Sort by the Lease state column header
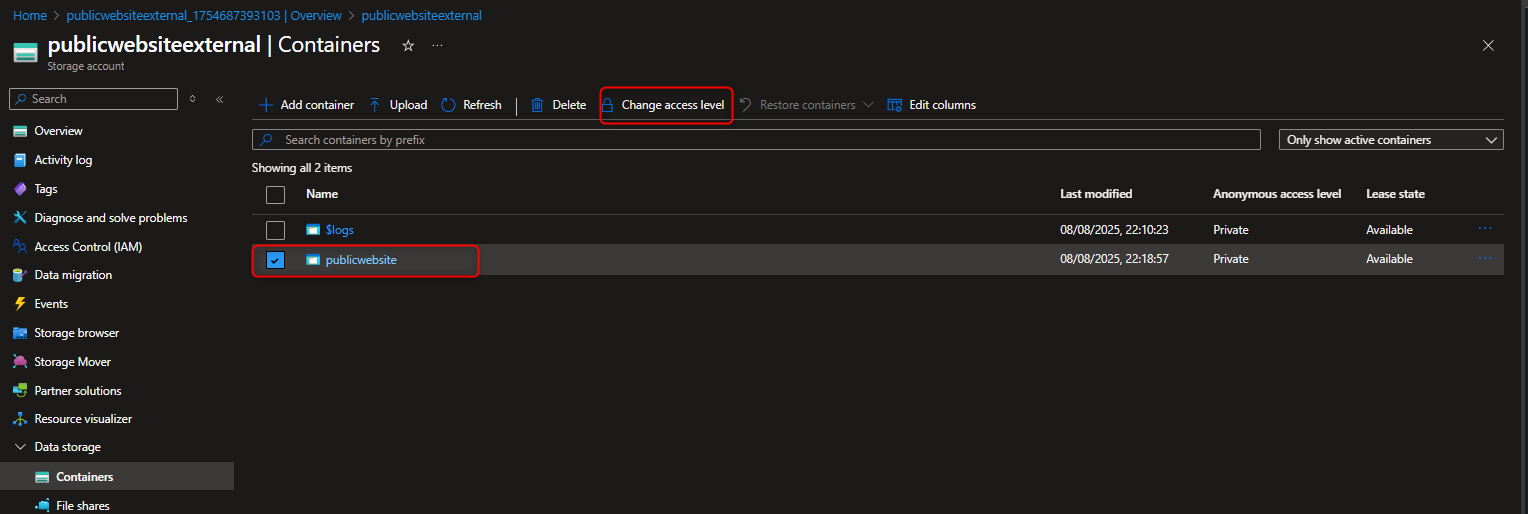This screenshot has width=1528, height=514. click(x=1395, y=194)
